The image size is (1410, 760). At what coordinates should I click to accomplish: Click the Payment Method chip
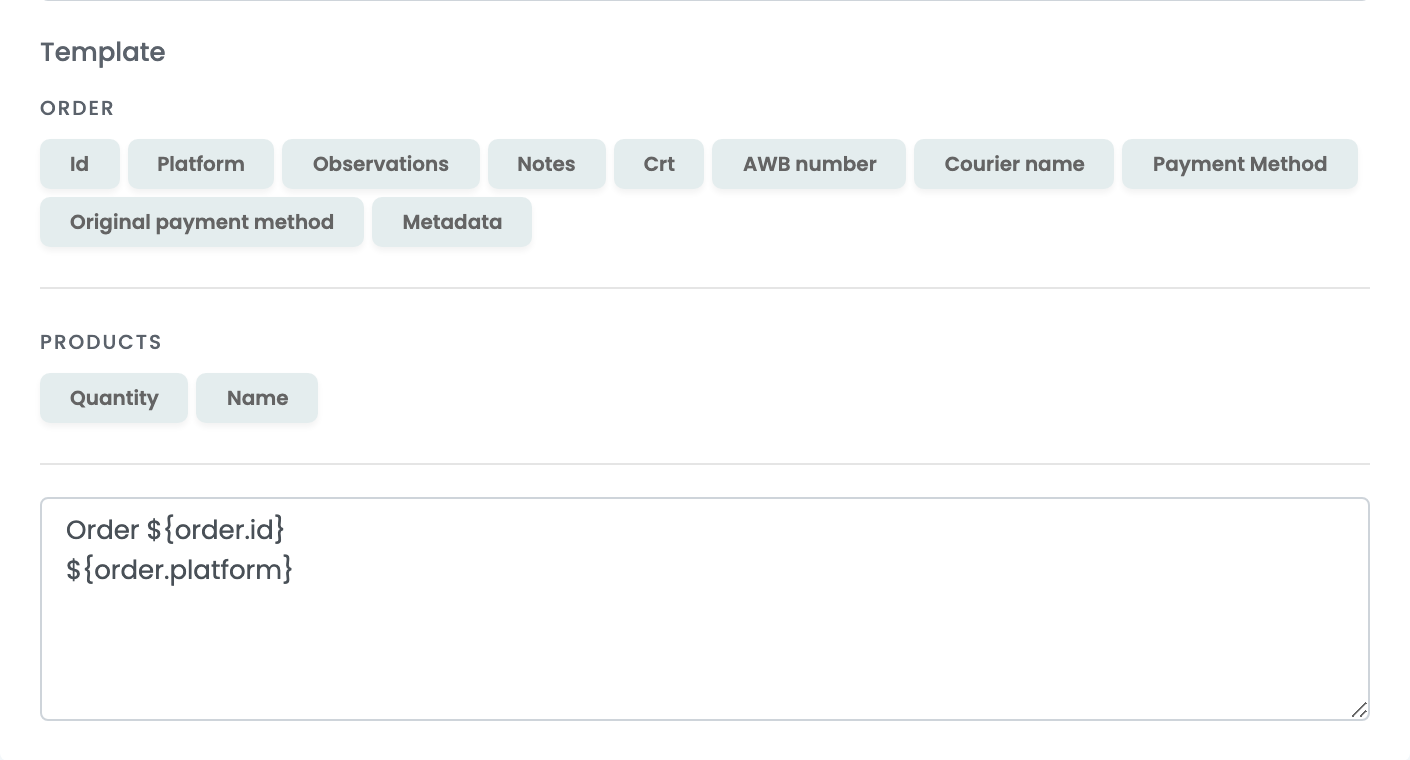tap(1240, 164)
